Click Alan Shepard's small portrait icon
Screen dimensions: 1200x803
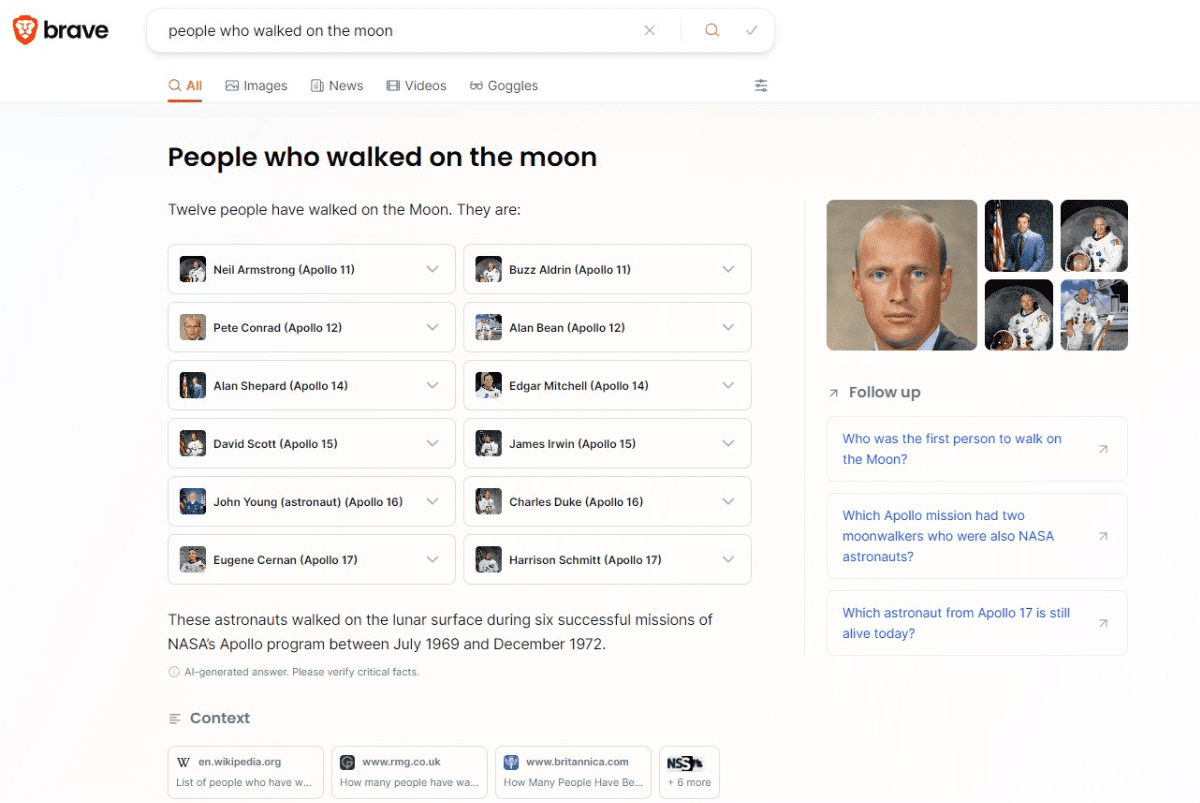point(193,385)
